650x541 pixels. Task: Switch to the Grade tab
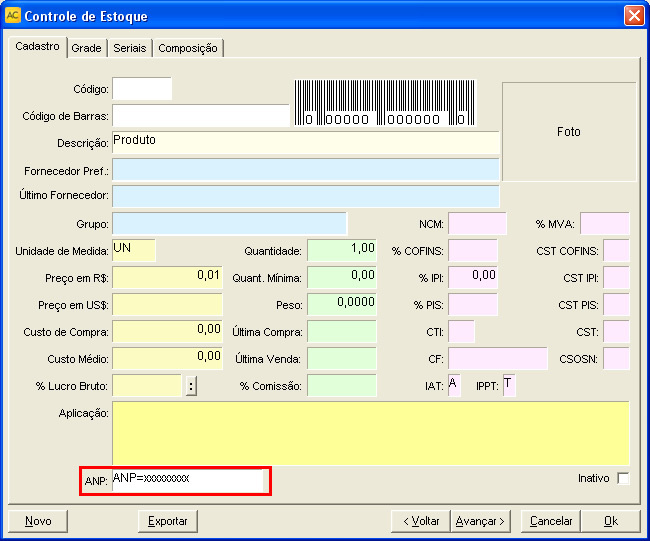pyautogui.click(x=86, y=48)
